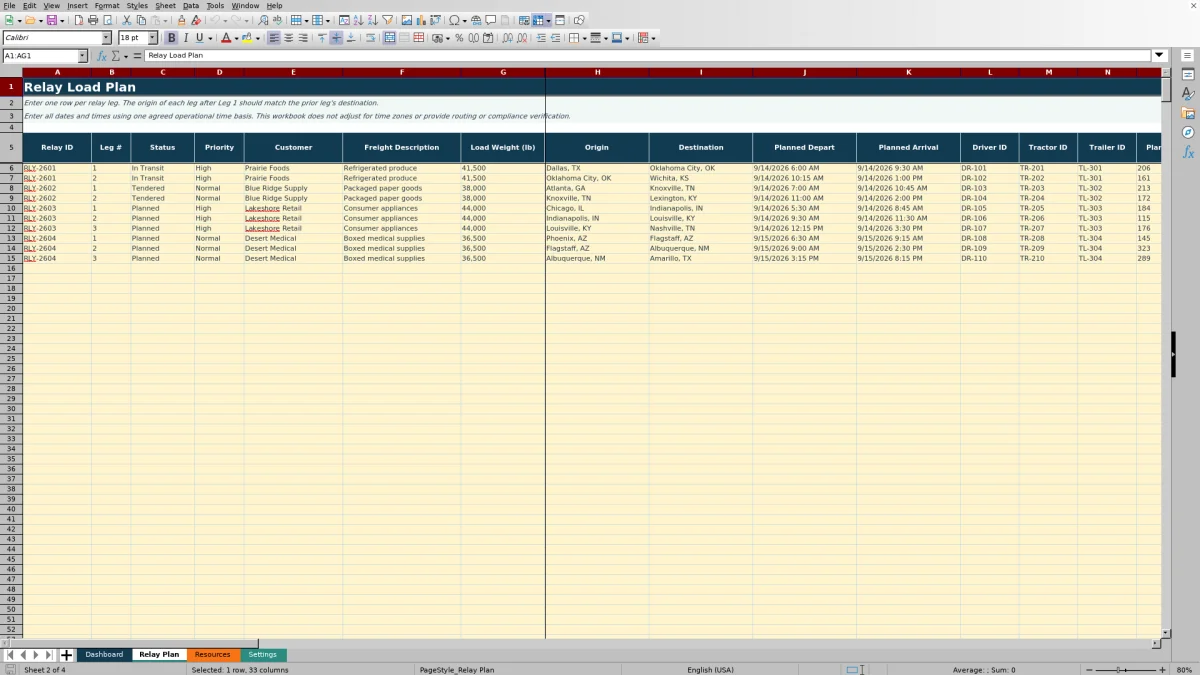Click the Format as Percent icon

(x=459, y=38)
